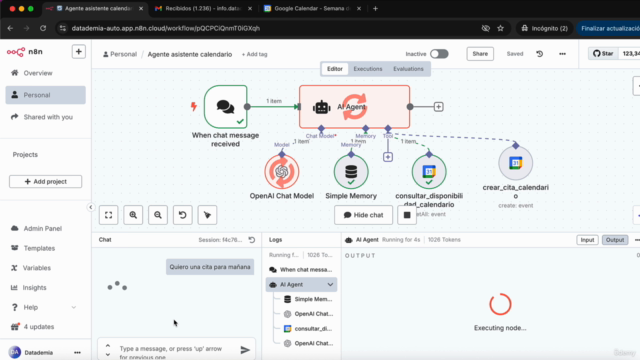Show the Input panel
640x360 pixels.
click(x=587, y=240)
